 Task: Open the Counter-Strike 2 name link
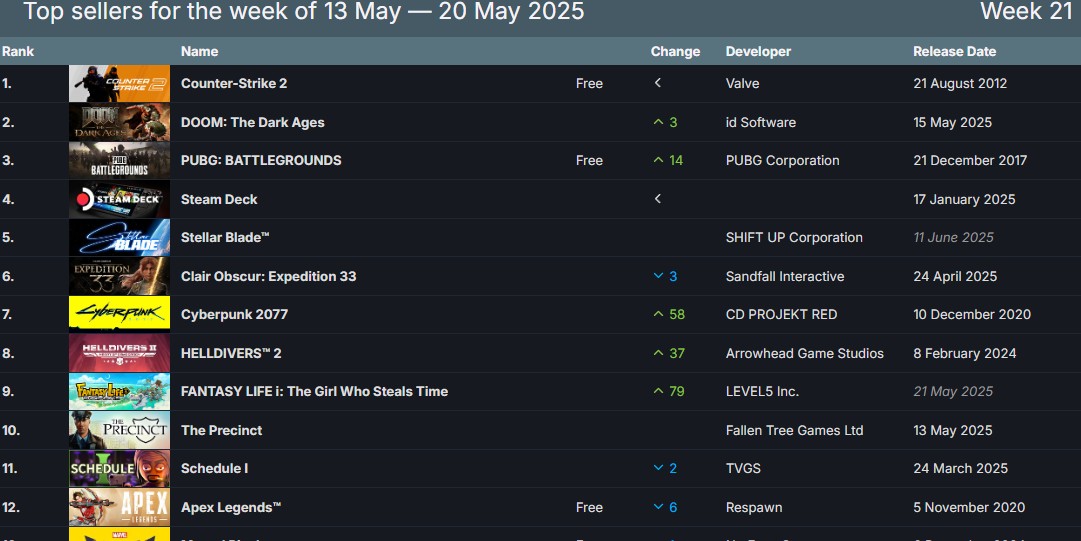(234, 83)
